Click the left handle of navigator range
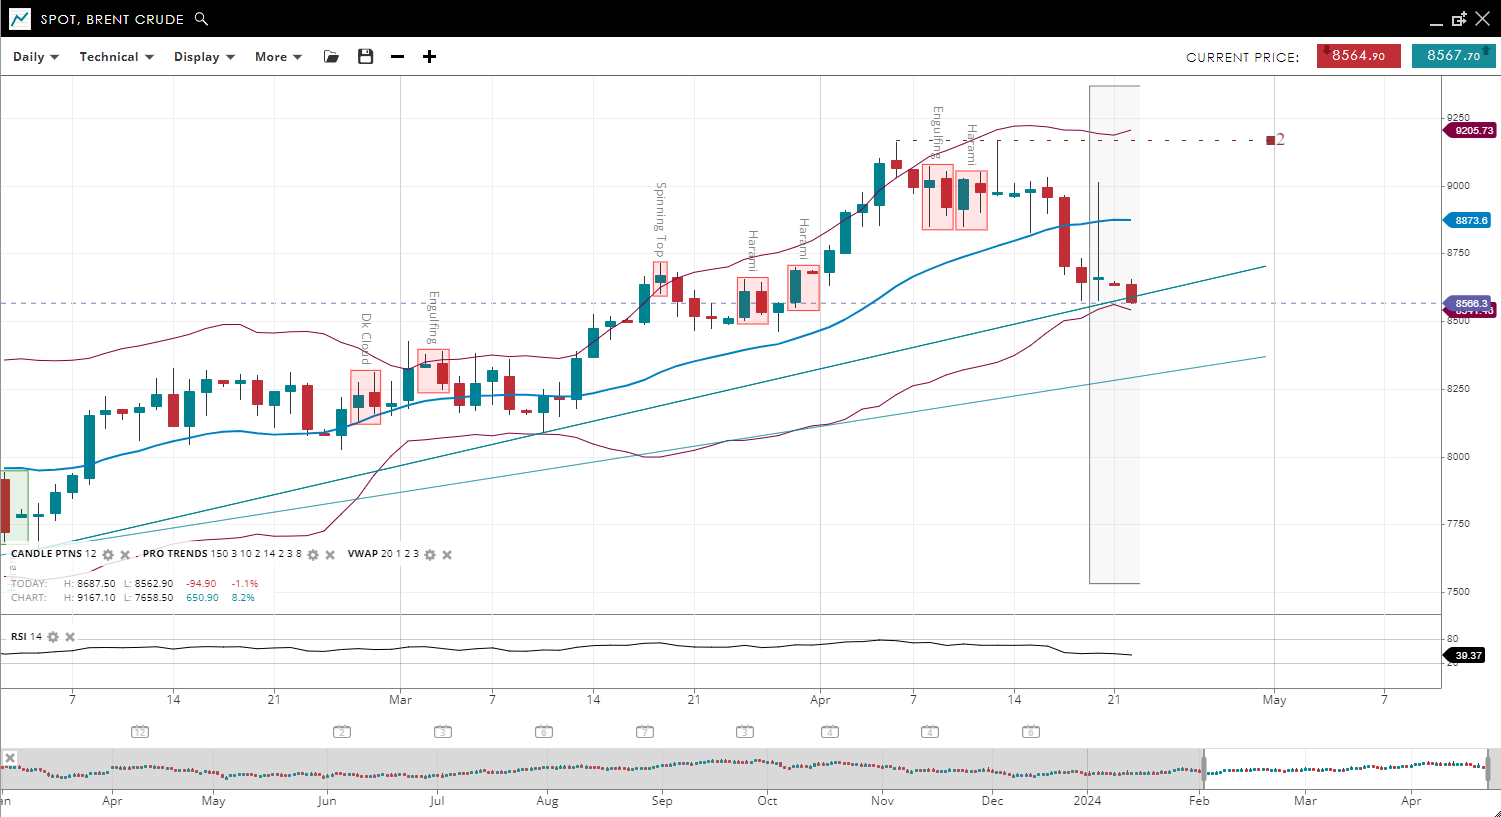Screen dimensions: 1501x817 (1204, 767)
